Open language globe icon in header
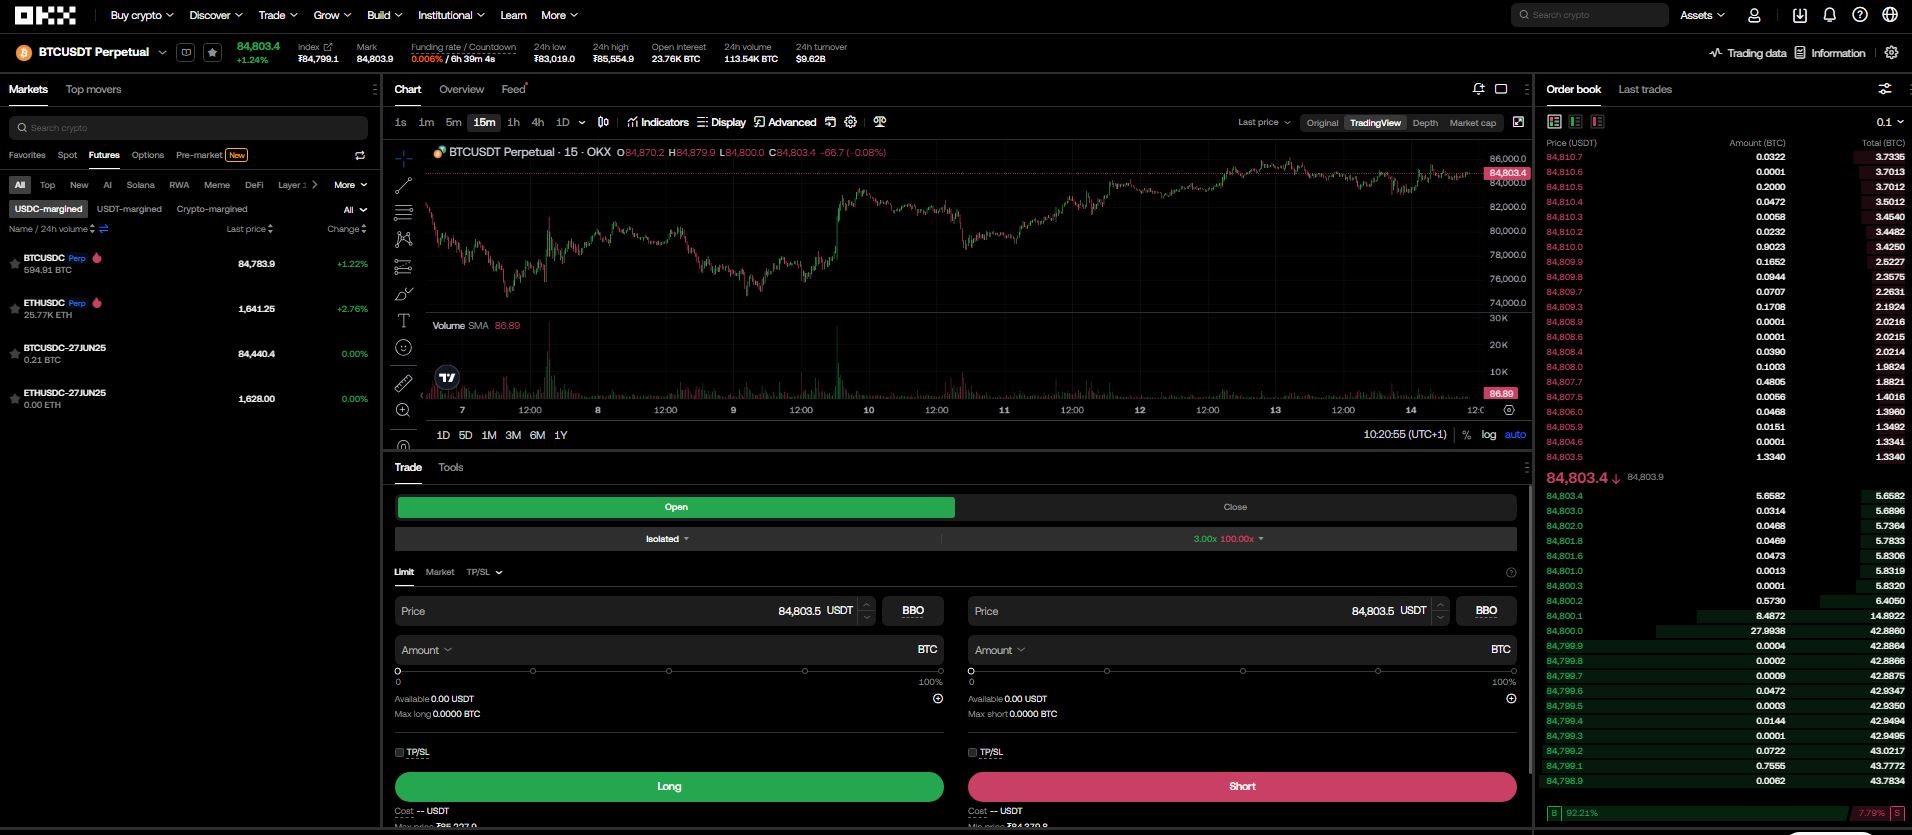Viewport: 1912px width, 835px height. [x=1890, y=15]
